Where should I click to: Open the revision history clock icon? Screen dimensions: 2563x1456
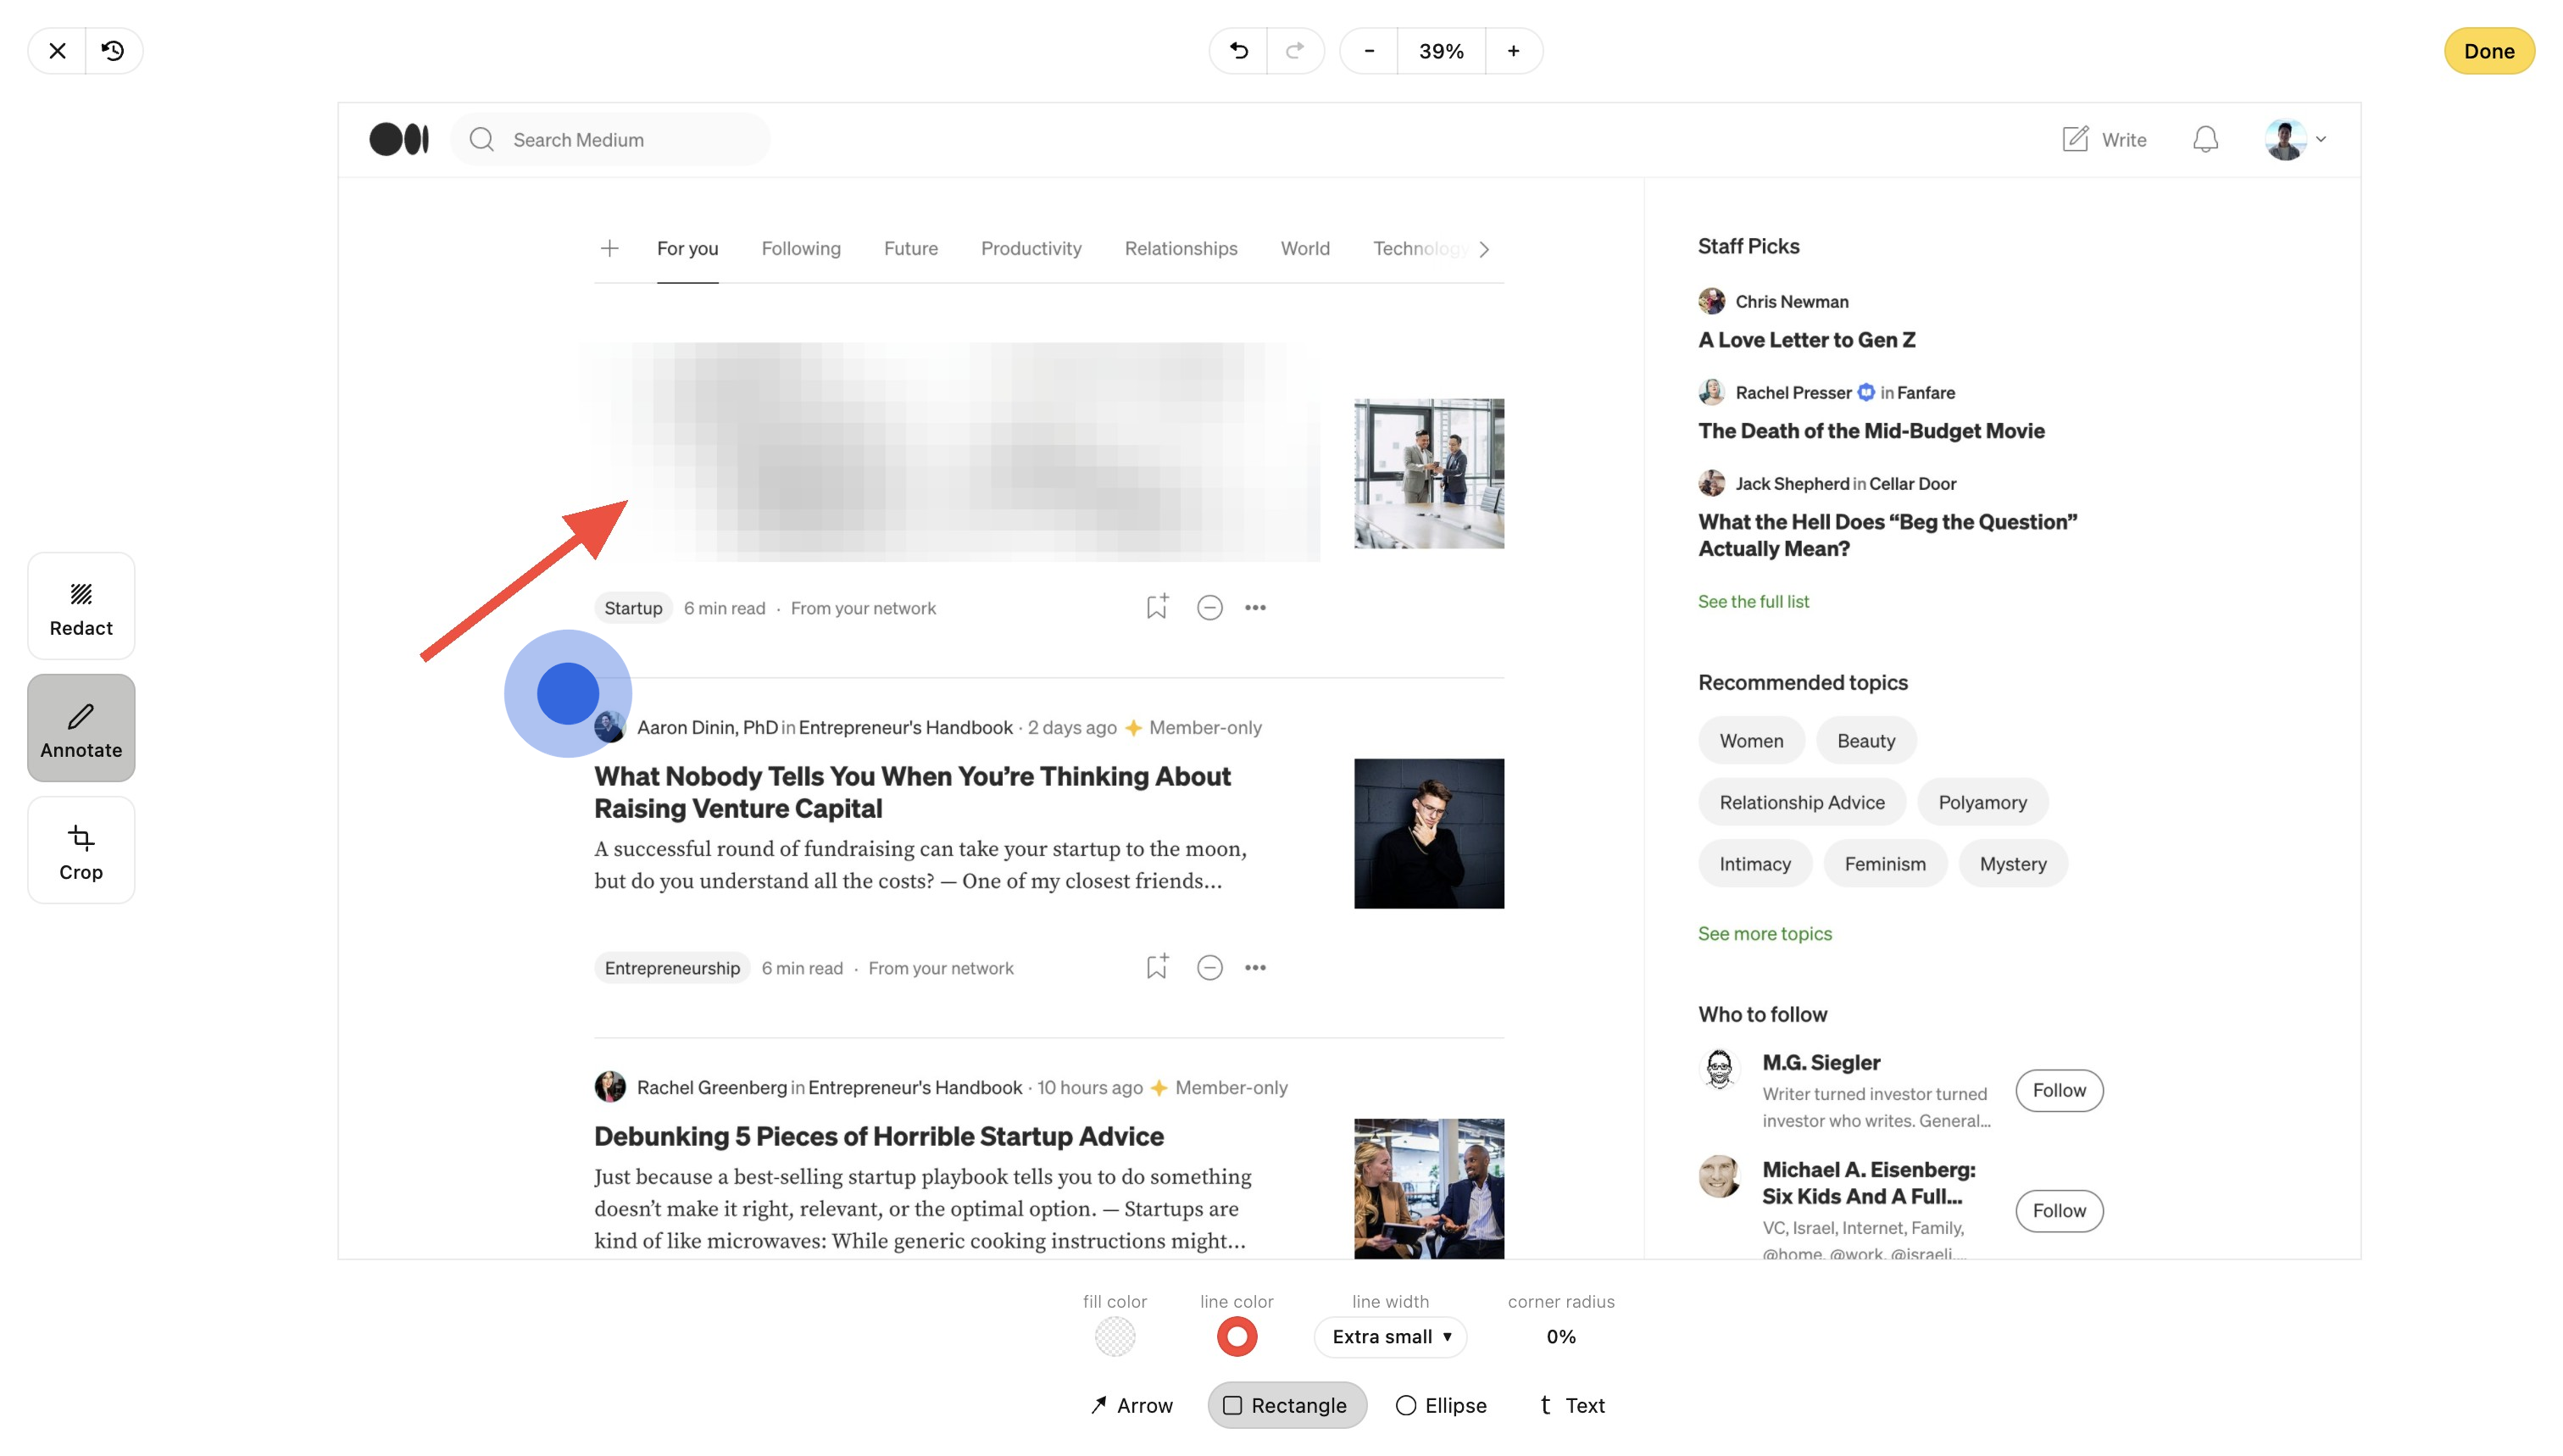coord(113,51)
